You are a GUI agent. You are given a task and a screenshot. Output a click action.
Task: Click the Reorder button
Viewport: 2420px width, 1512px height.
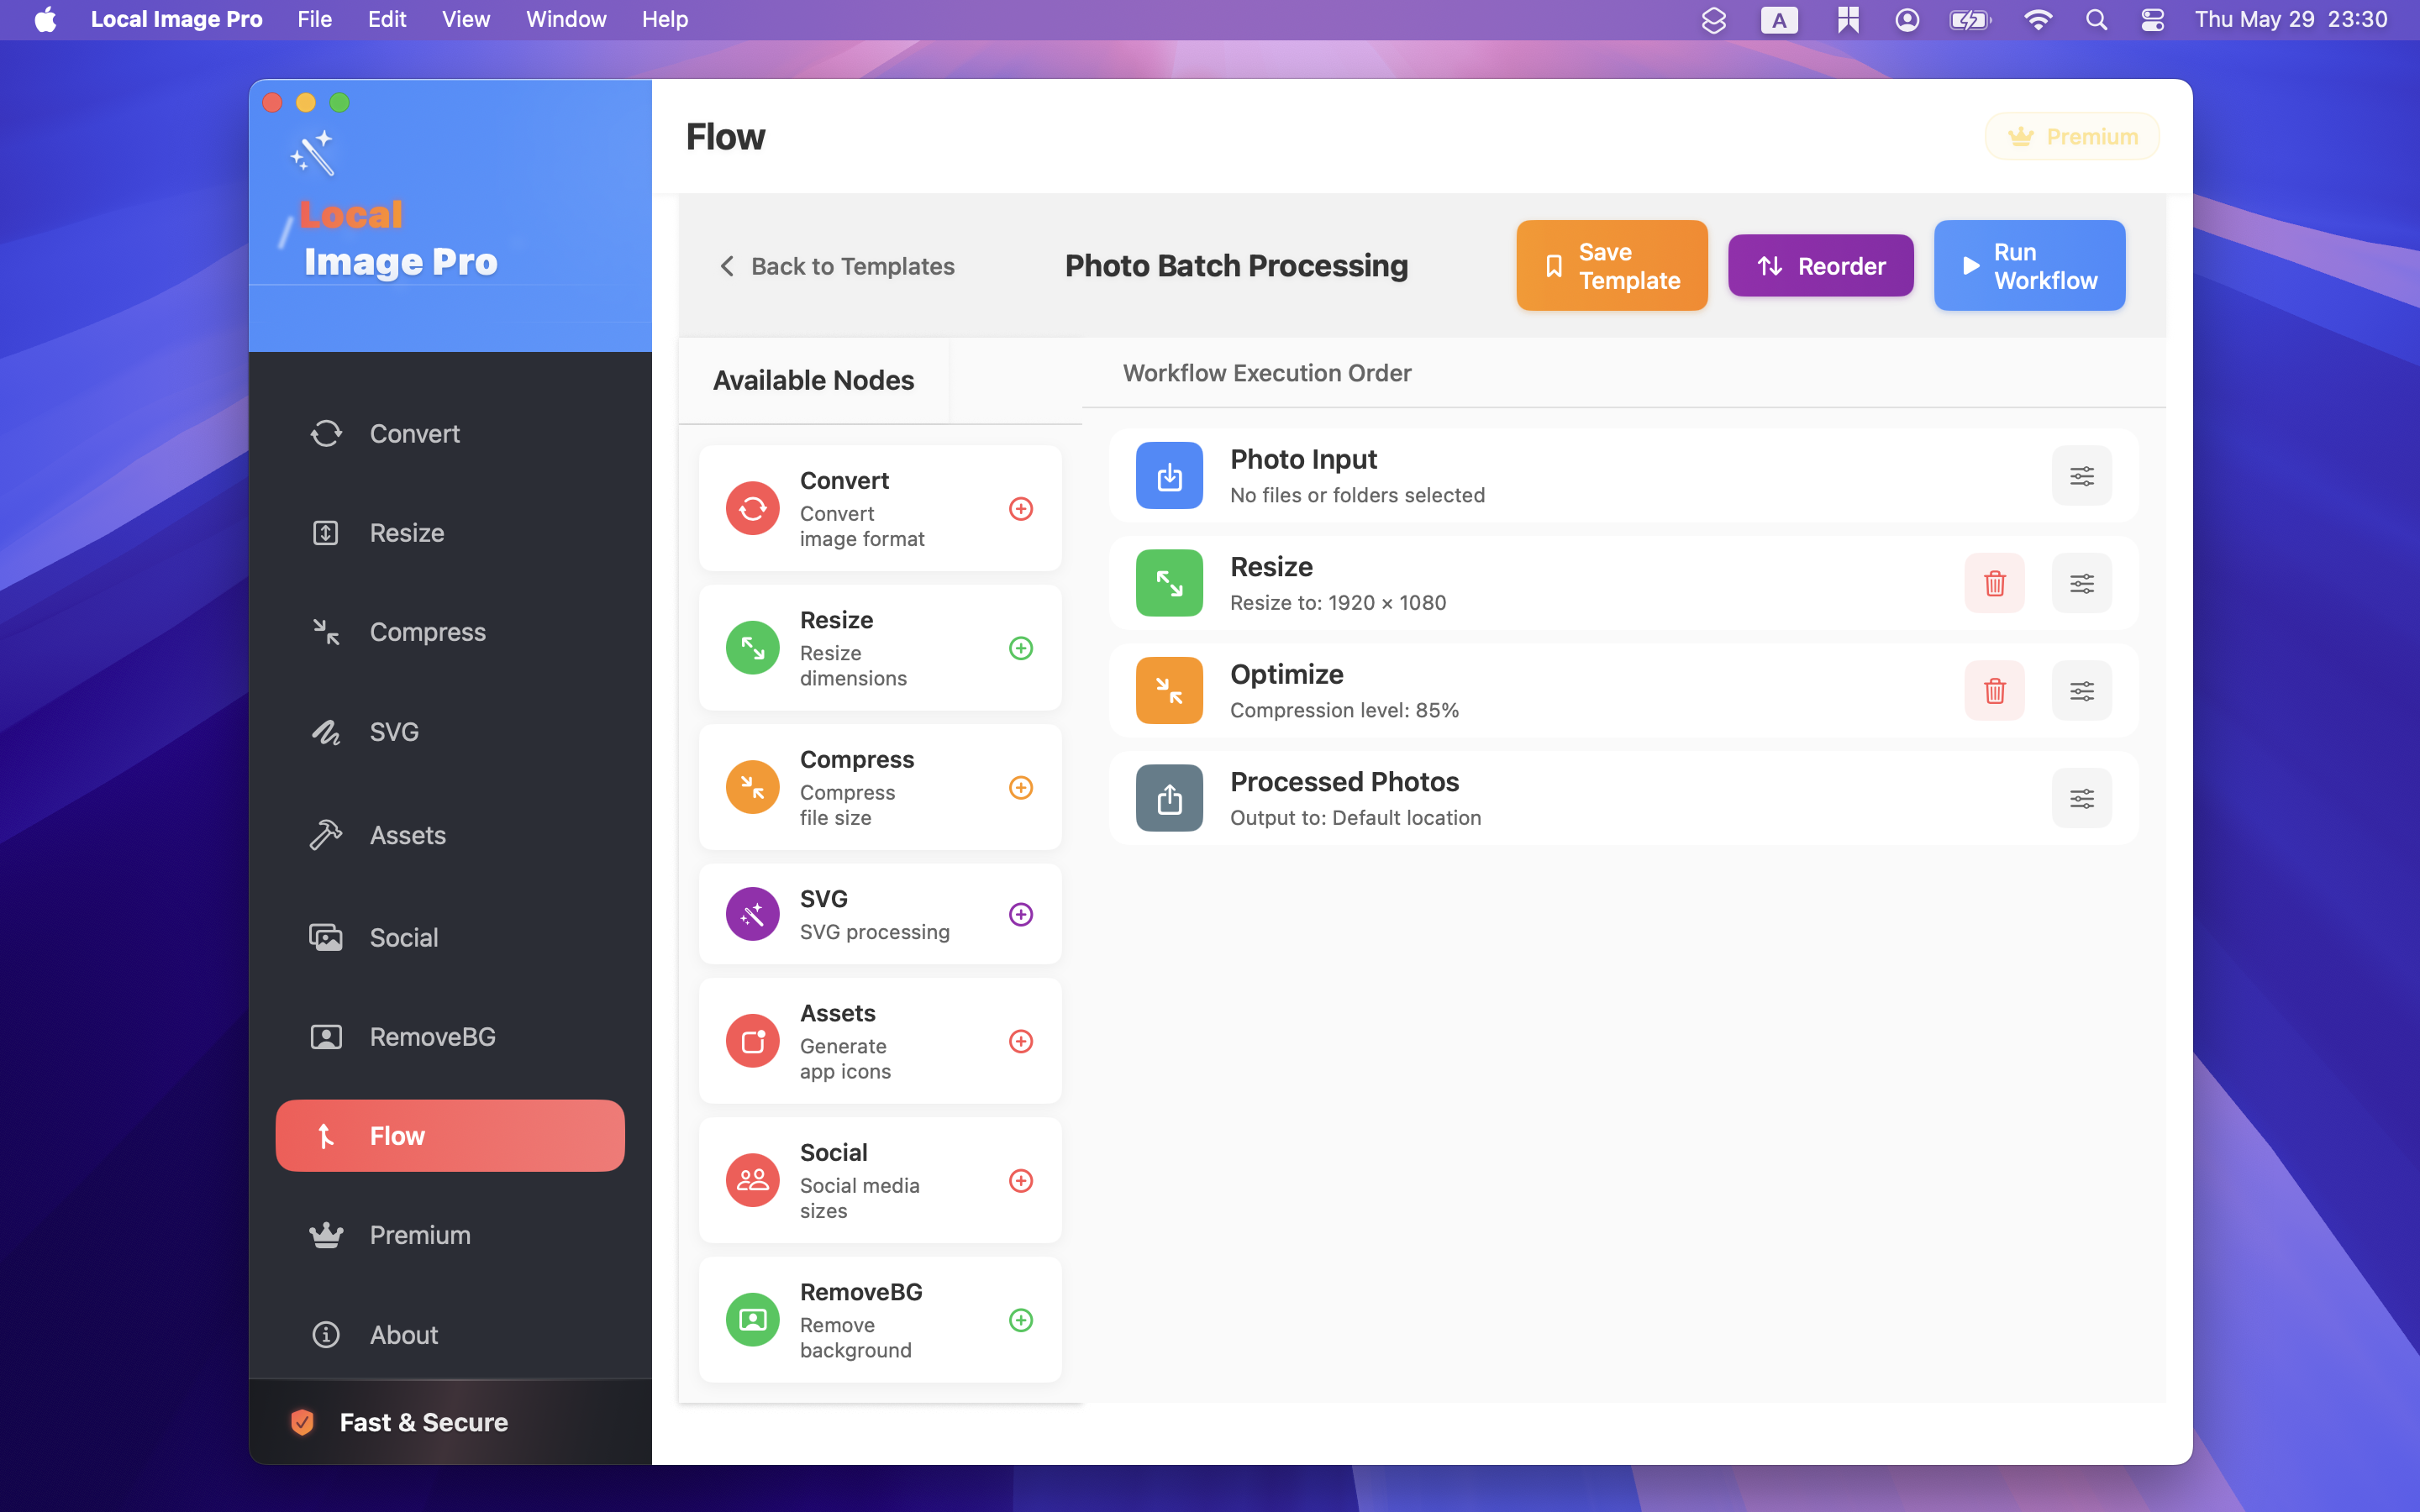[x=1820, y=266]
